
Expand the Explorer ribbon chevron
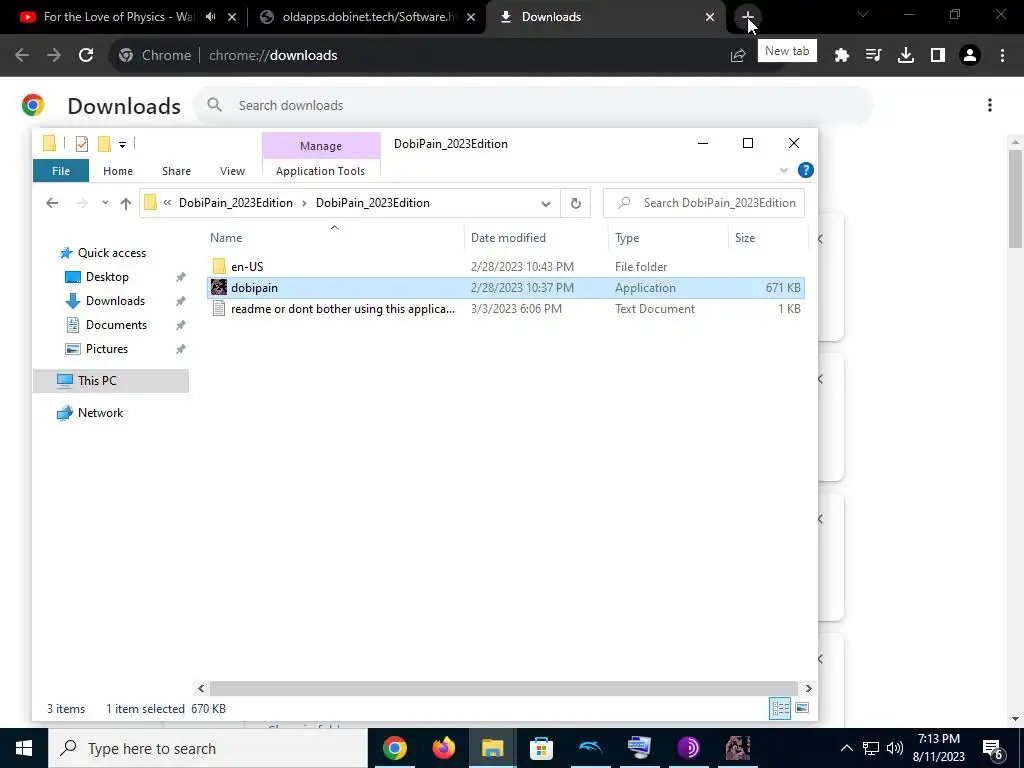(784, 170)
